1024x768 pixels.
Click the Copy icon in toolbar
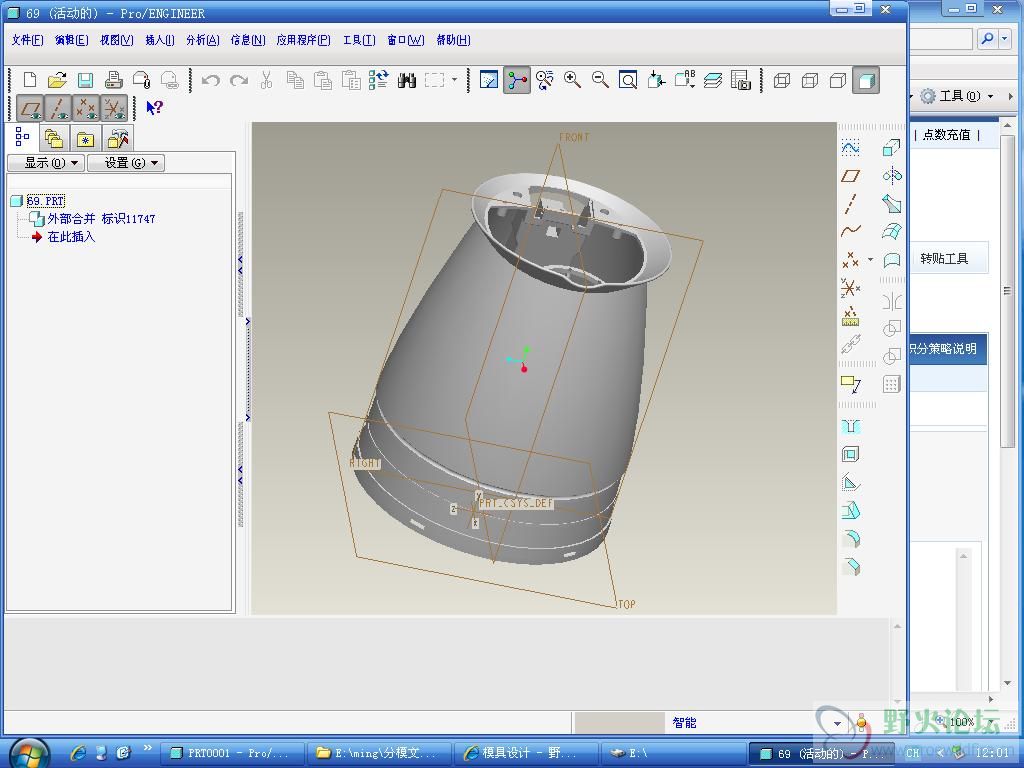[x=295, y=80]
